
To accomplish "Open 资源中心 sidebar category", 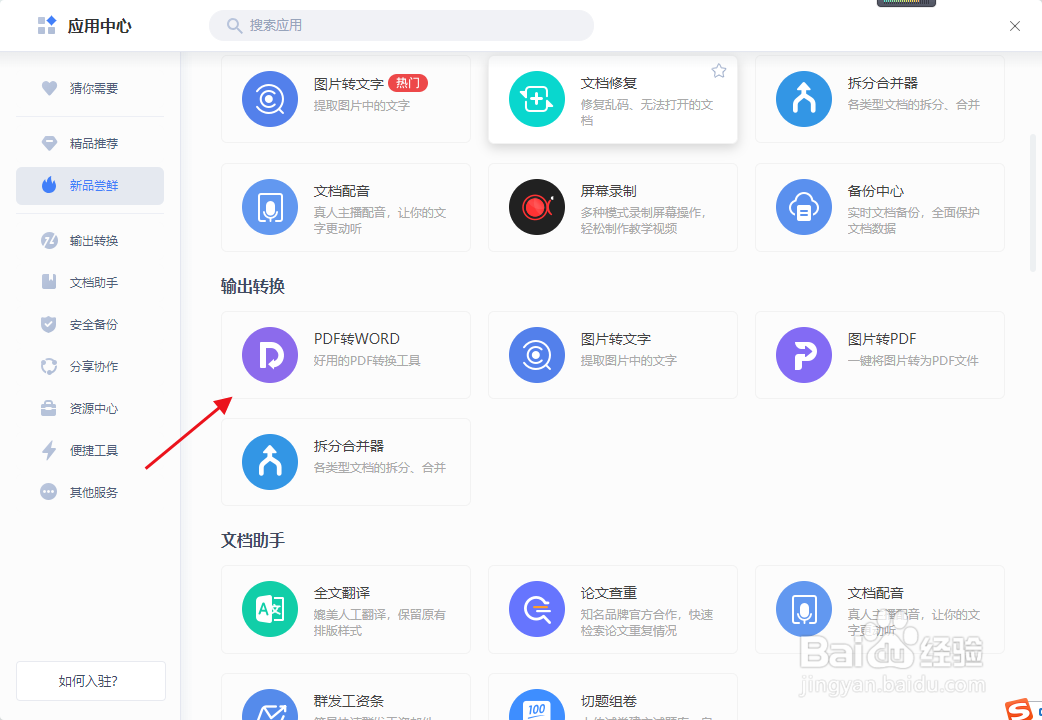I will click(x=90, y=408).
